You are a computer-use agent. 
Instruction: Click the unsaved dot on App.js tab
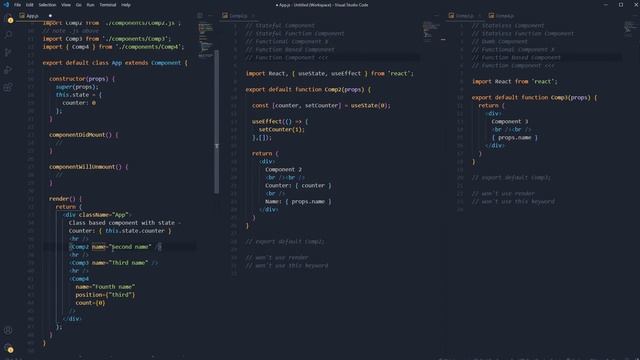(50, 16)
